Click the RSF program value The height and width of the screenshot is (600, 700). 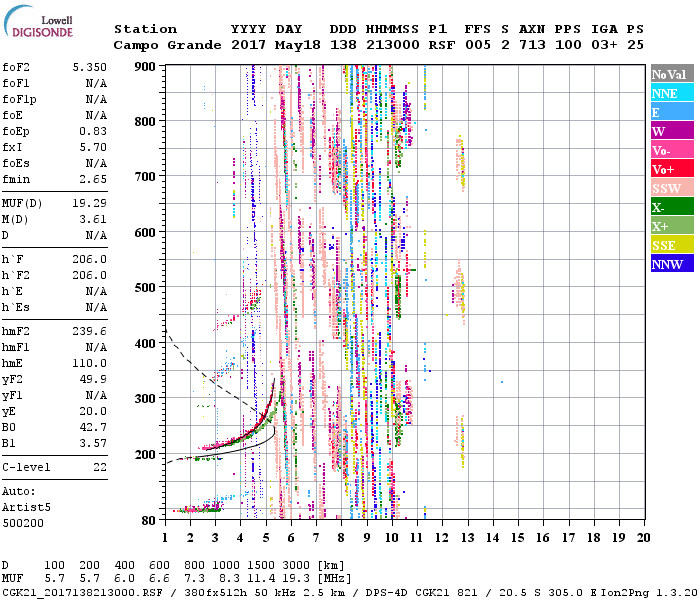[x=442, y=45]
